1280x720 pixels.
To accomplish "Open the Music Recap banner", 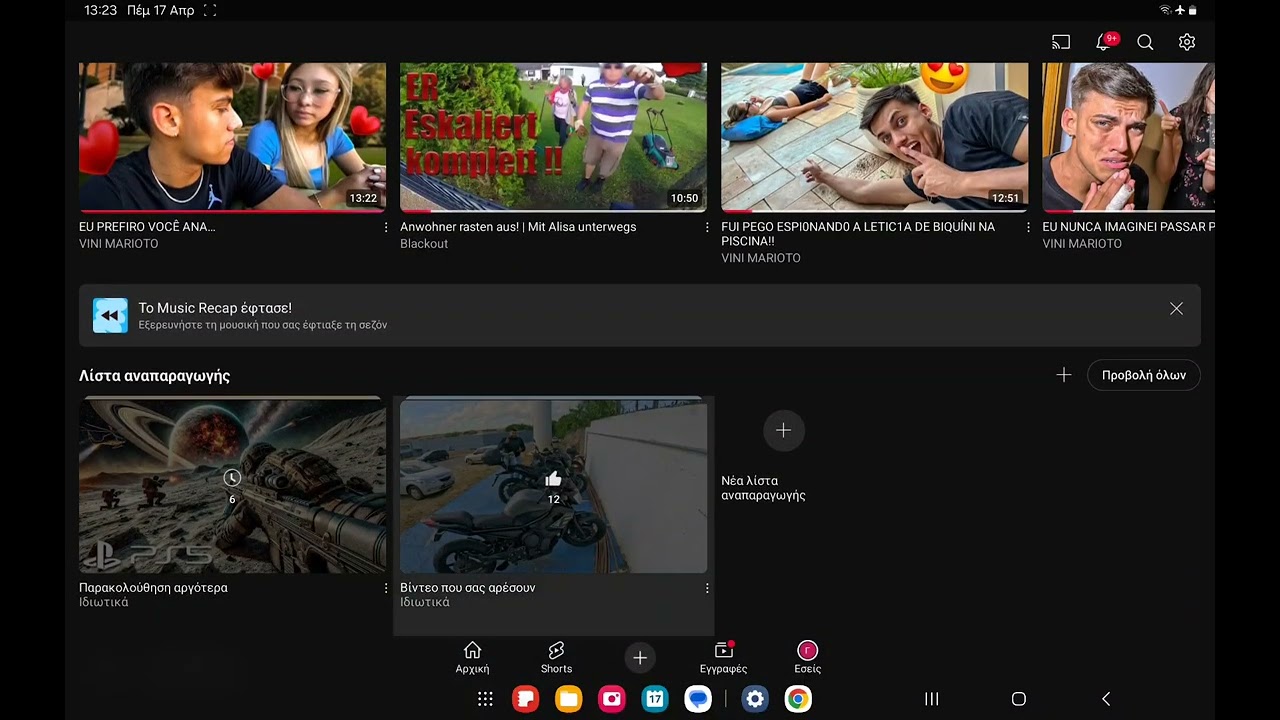I will click(x=640, y=315).
